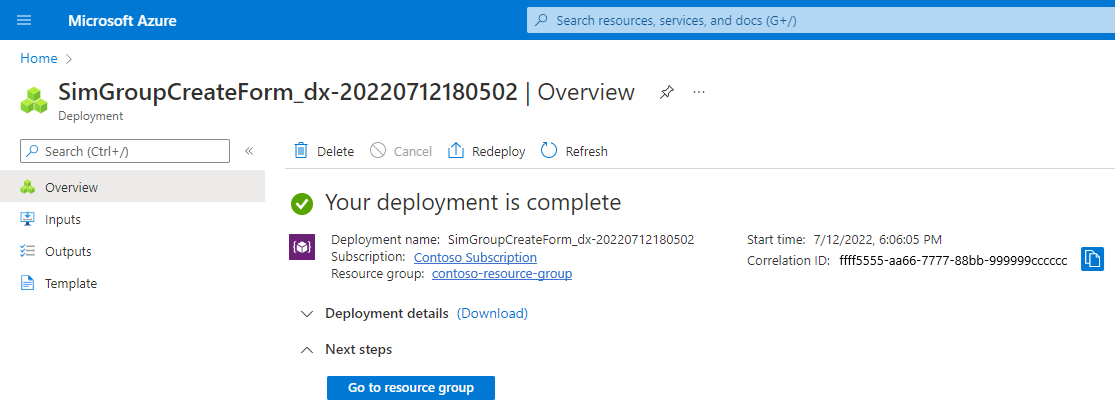Click the Delete toolbar label
The image size is (1115, 413).
pyautogui.click(x=336, y=151)
